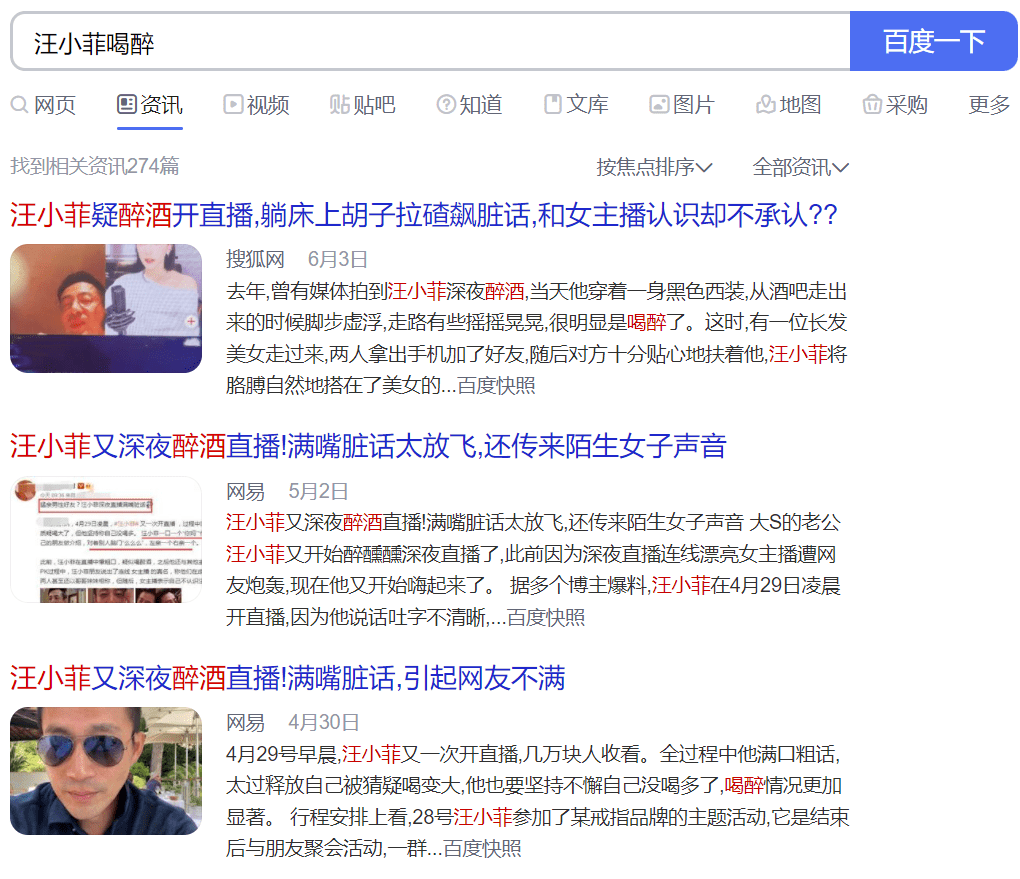Click the document icon beside 文库
Viewport: 1020px width, 879px height.
pyautogui.click(x=553, y=104)
